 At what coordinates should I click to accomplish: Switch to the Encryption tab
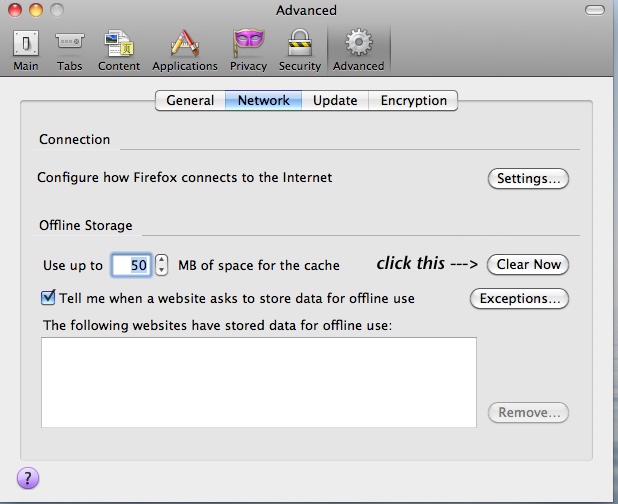(x=413, y=100)
